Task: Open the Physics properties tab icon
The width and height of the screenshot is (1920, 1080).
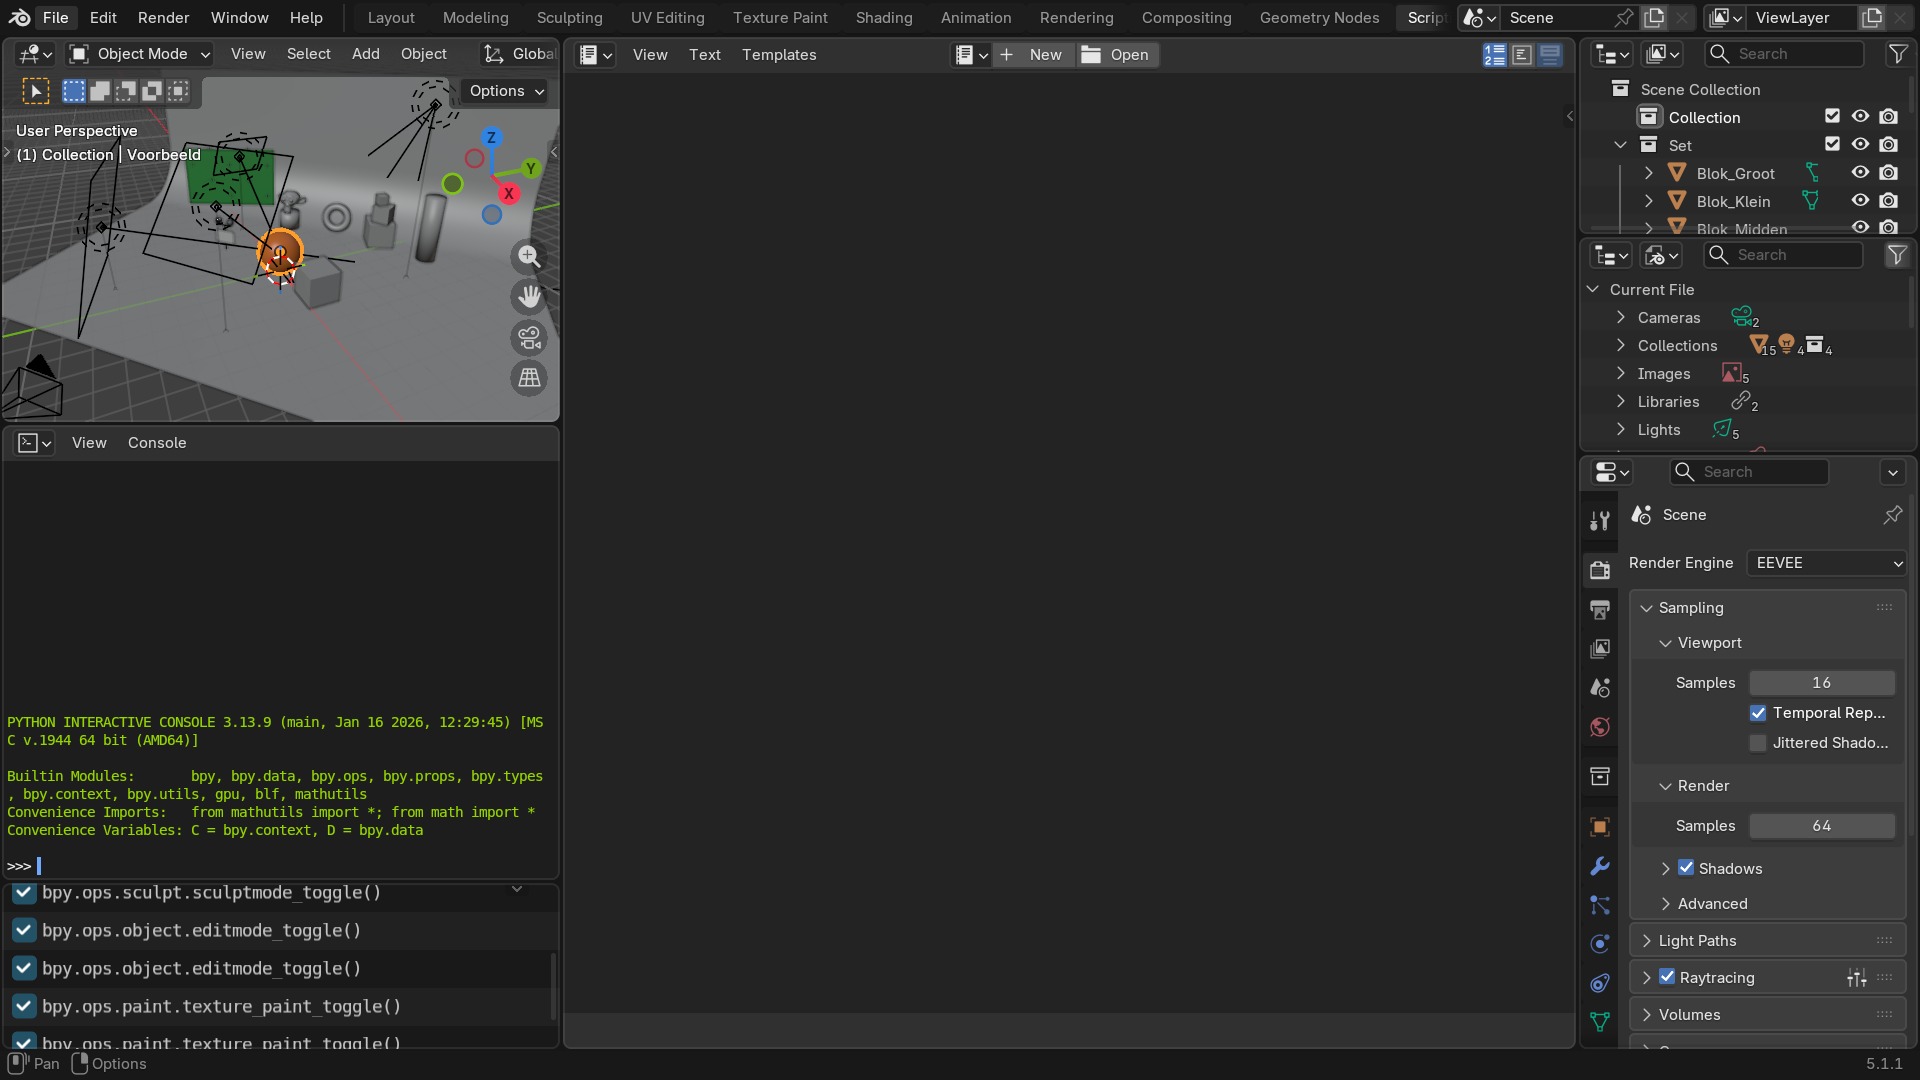Action: tap(1600, 944)
